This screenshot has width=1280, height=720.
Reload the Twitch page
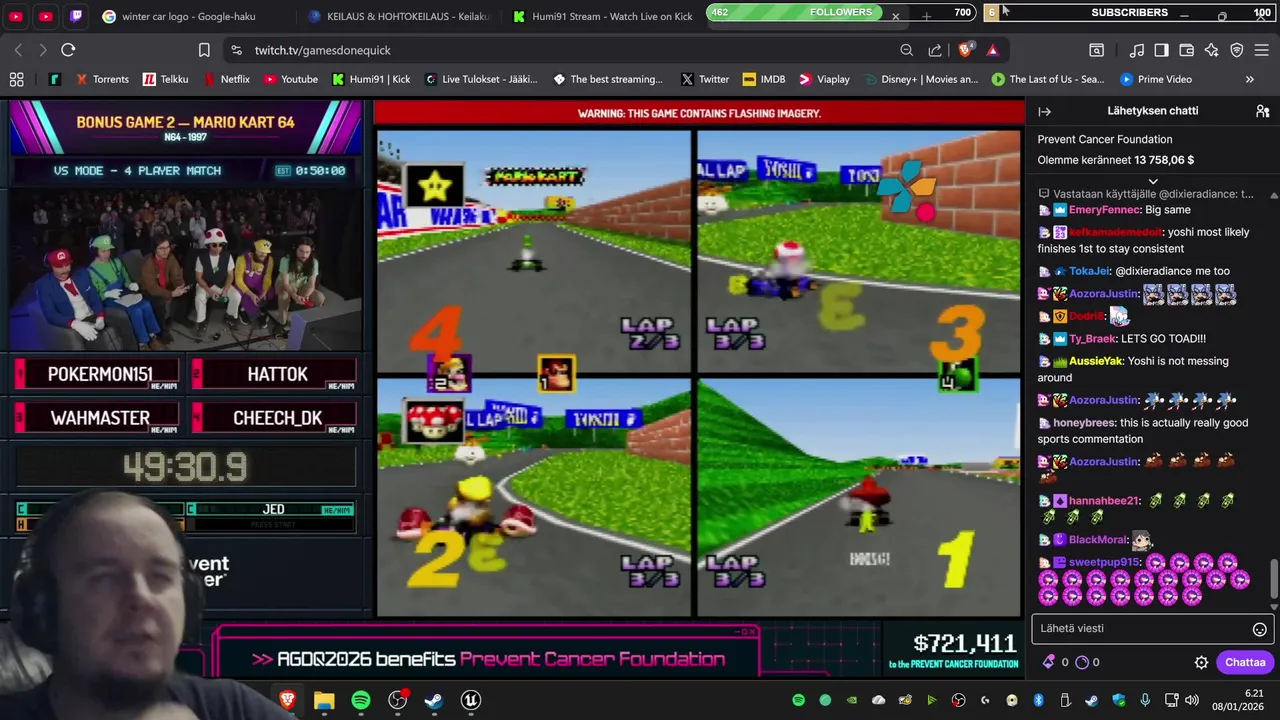68,50
